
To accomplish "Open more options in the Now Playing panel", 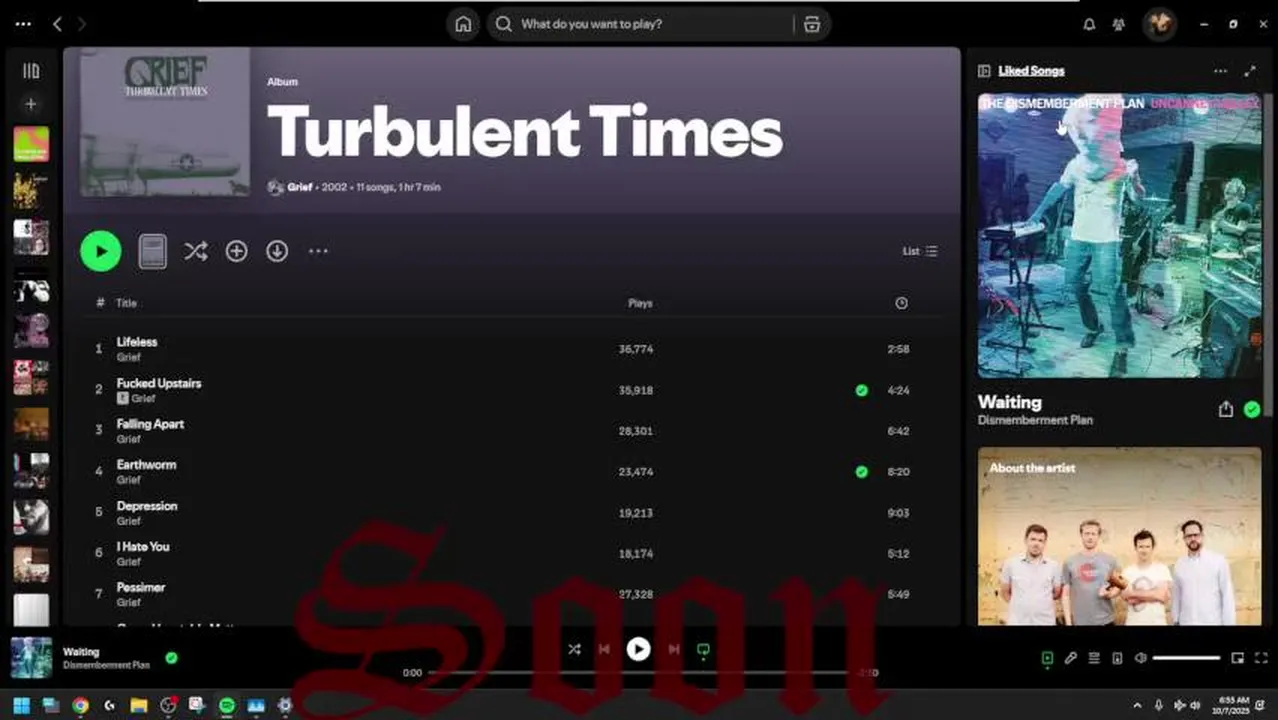I will coord(1220,71).
